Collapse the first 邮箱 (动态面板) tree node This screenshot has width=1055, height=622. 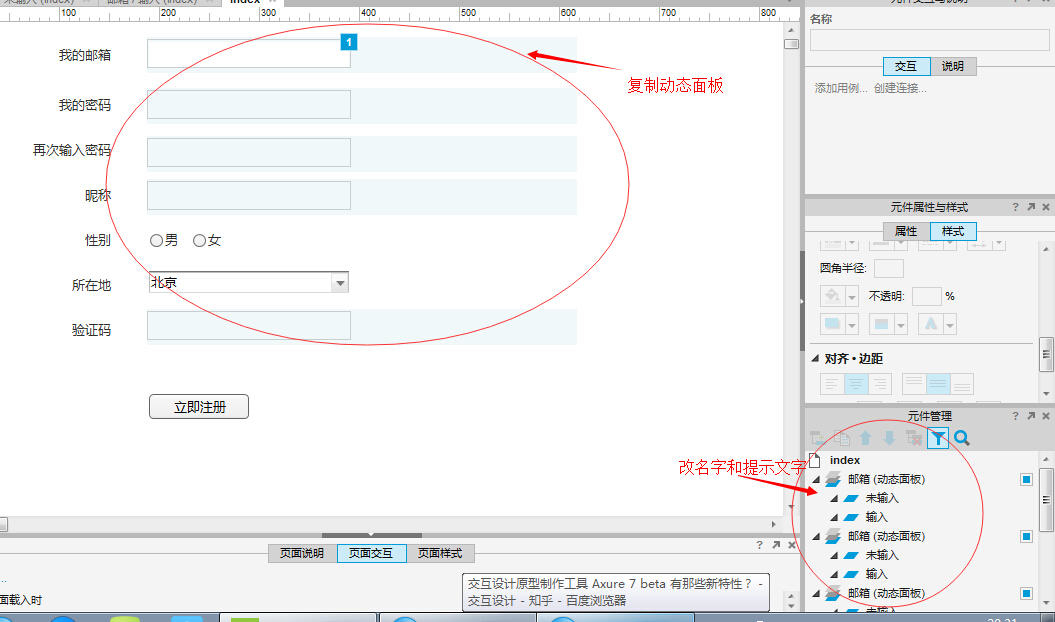(815, 480)
